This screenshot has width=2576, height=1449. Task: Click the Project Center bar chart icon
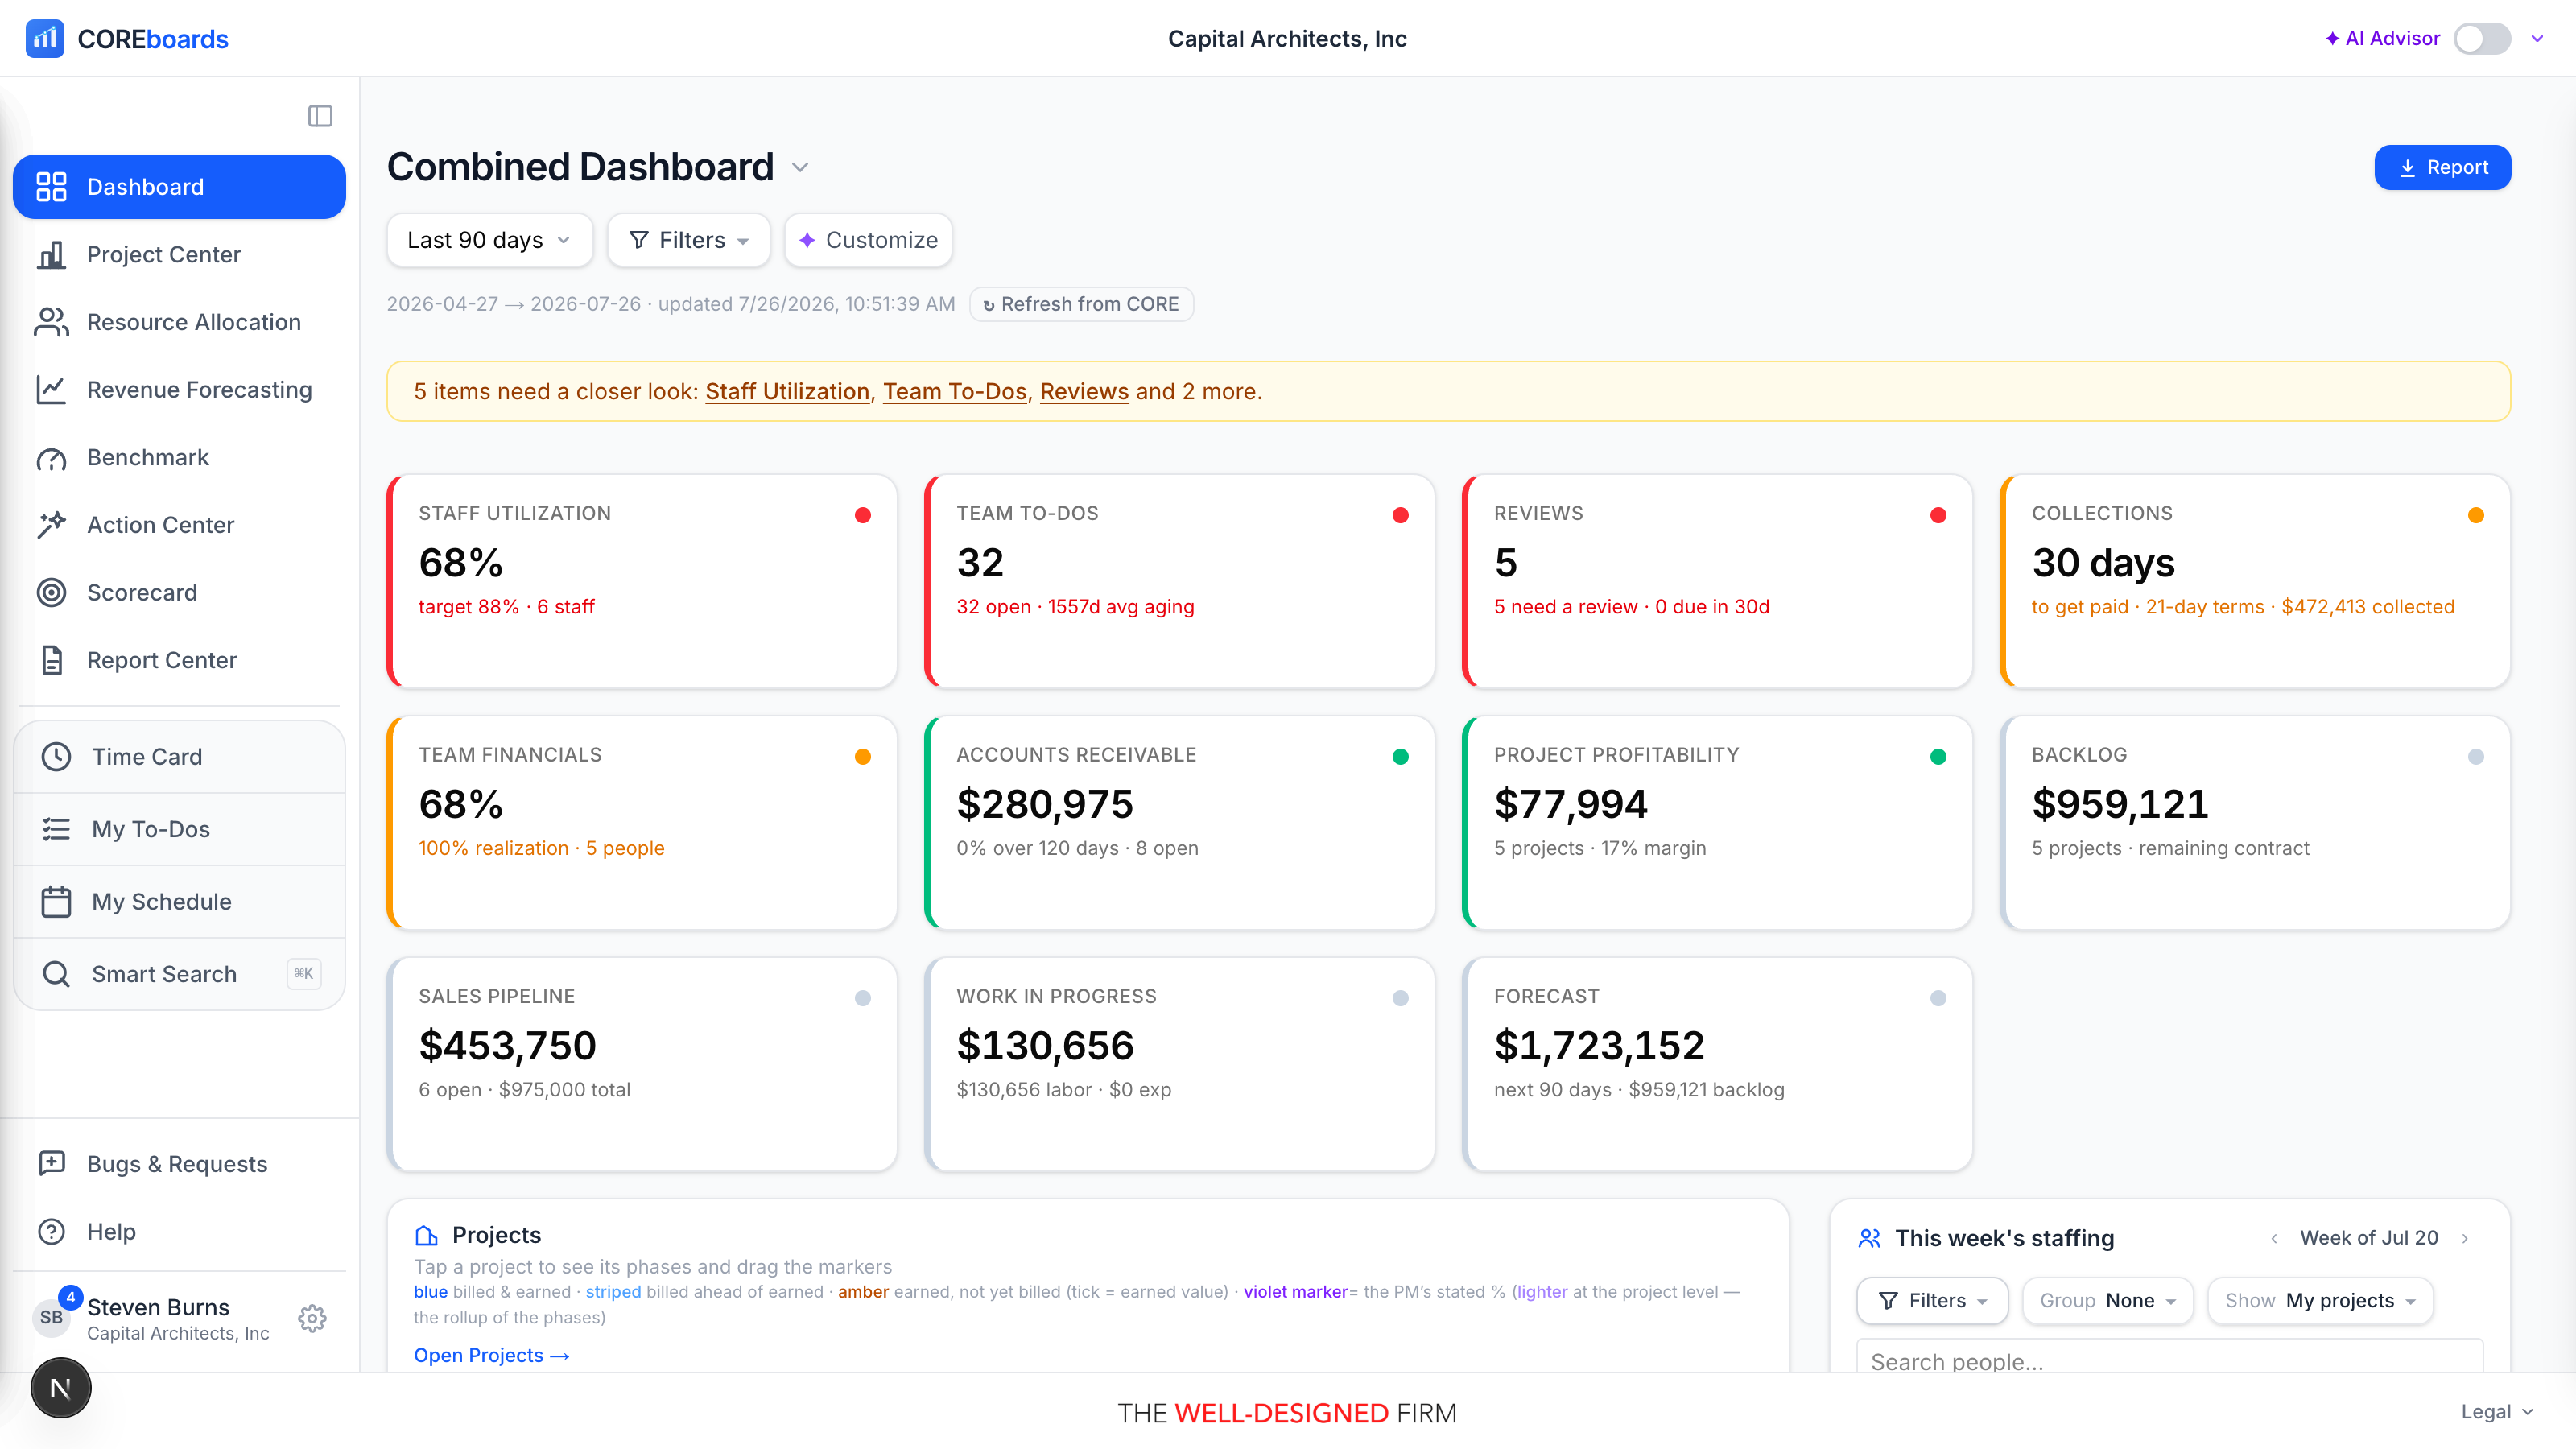pyautogui.click(x=52, y=255)
